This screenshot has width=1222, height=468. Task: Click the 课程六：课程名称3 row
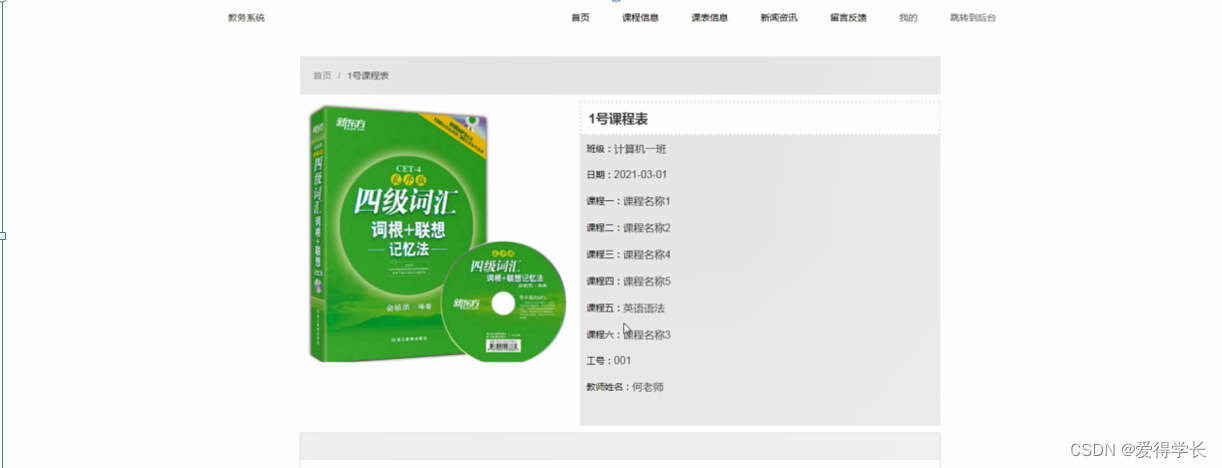click(x=628, y=334)
